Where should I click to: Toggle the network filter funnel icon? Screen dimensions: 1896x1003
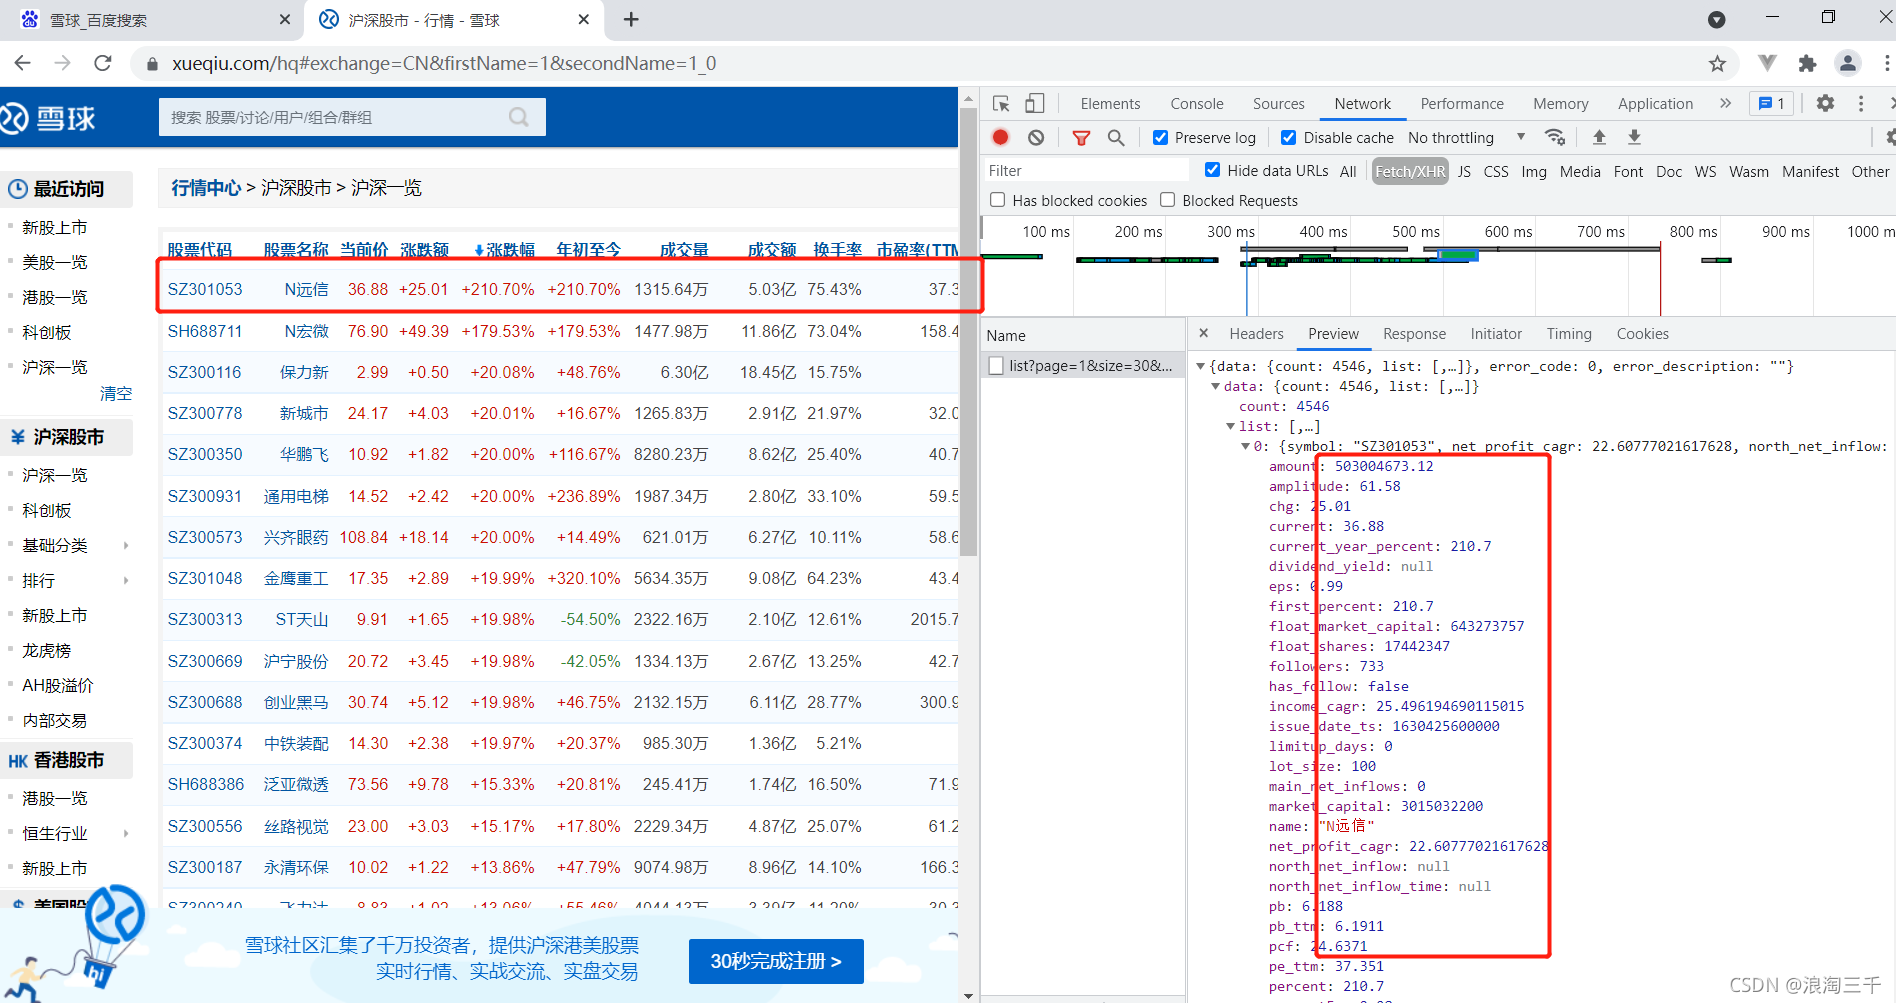tap(1081, 138)
